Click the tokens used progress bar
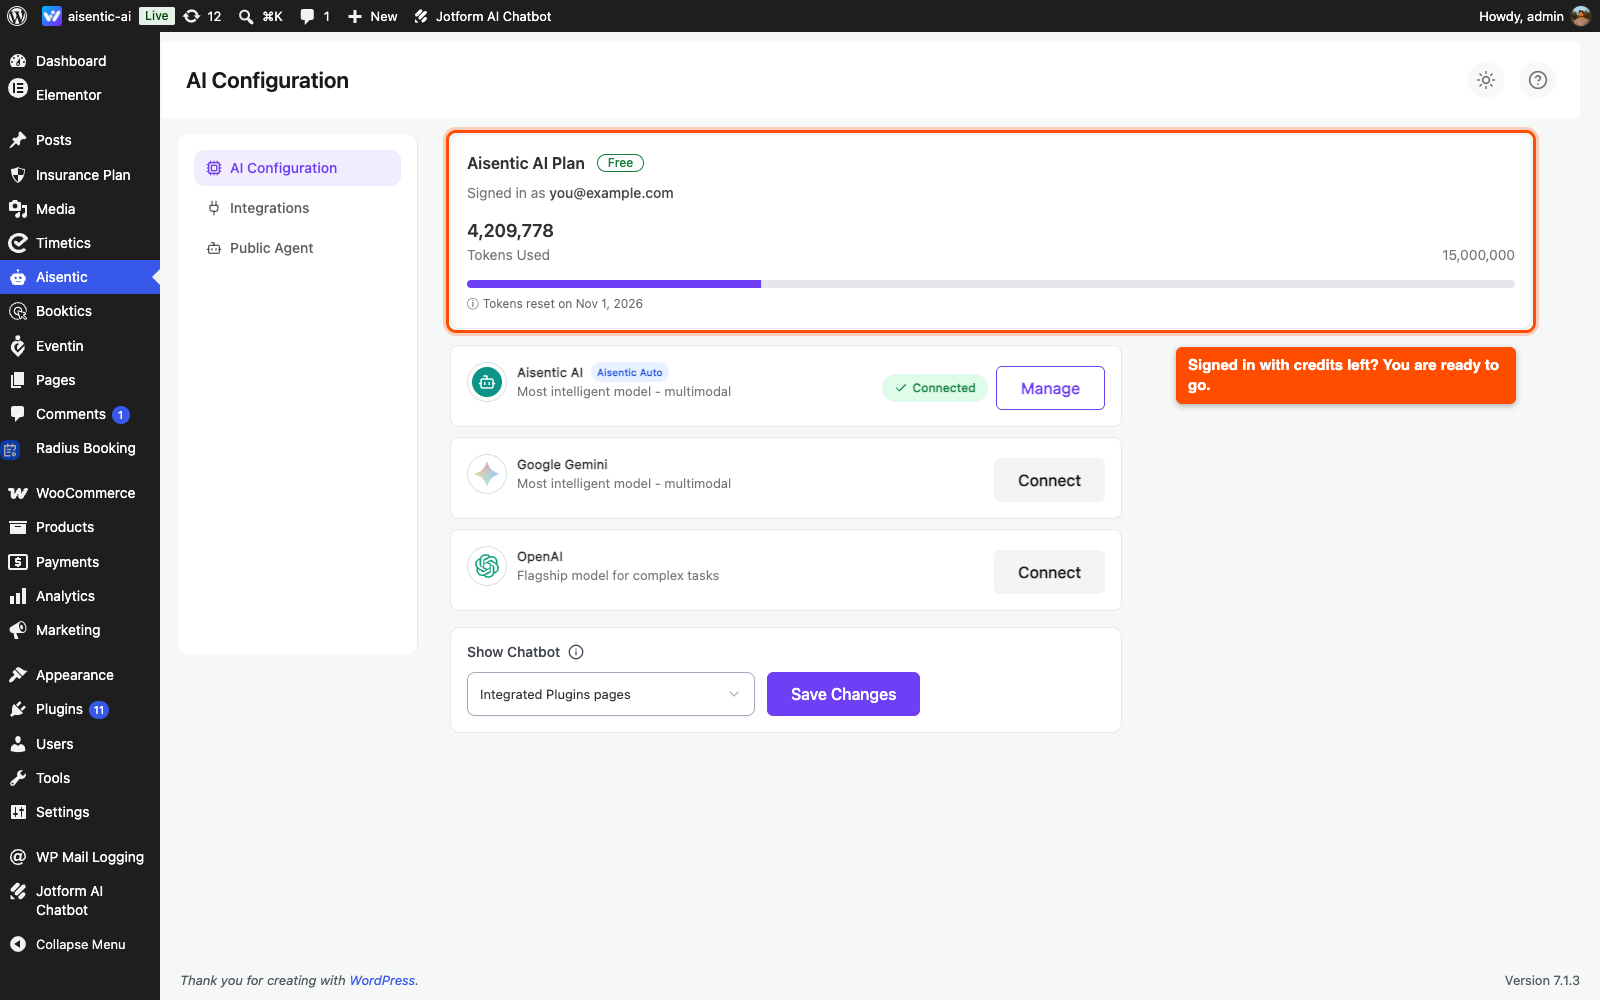The width and height of the screenshot is (1600, 1000). click(990, 284)
